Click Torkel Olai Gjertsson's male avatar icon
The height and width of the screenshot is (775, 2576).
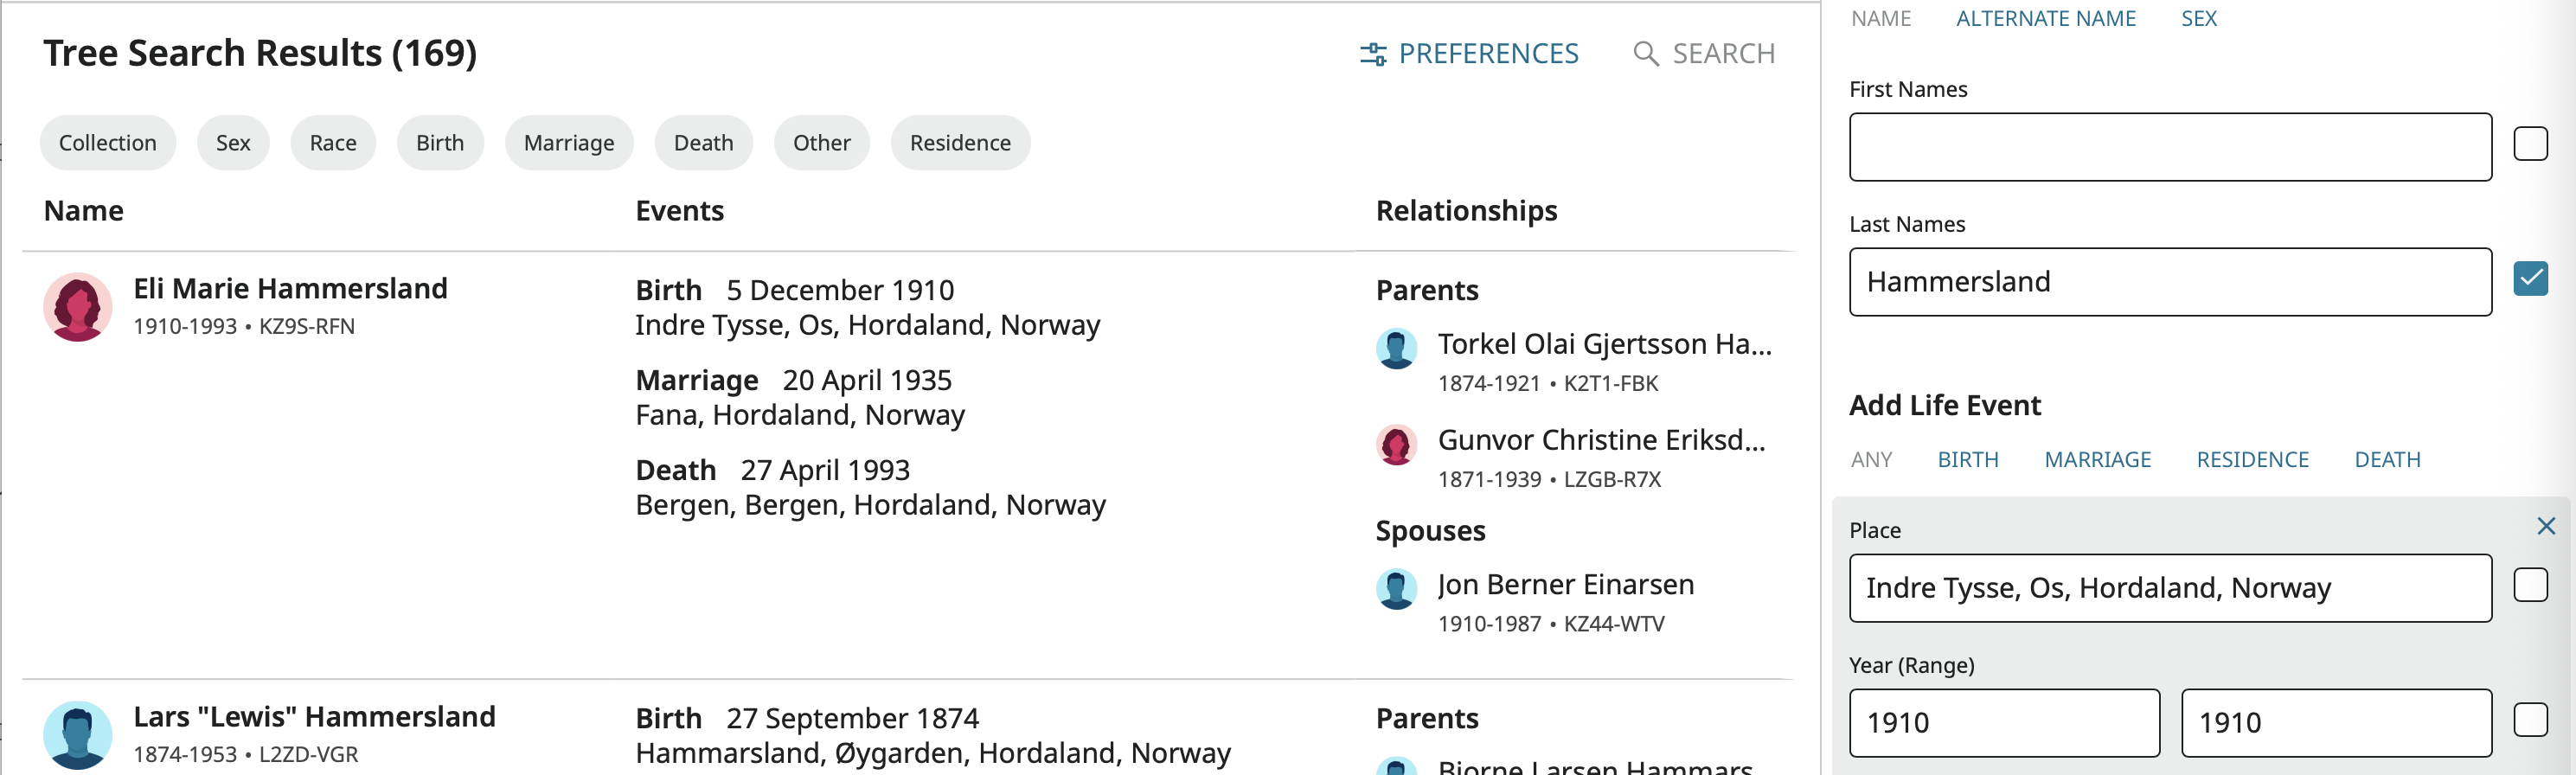click(x=1397, y=349)
